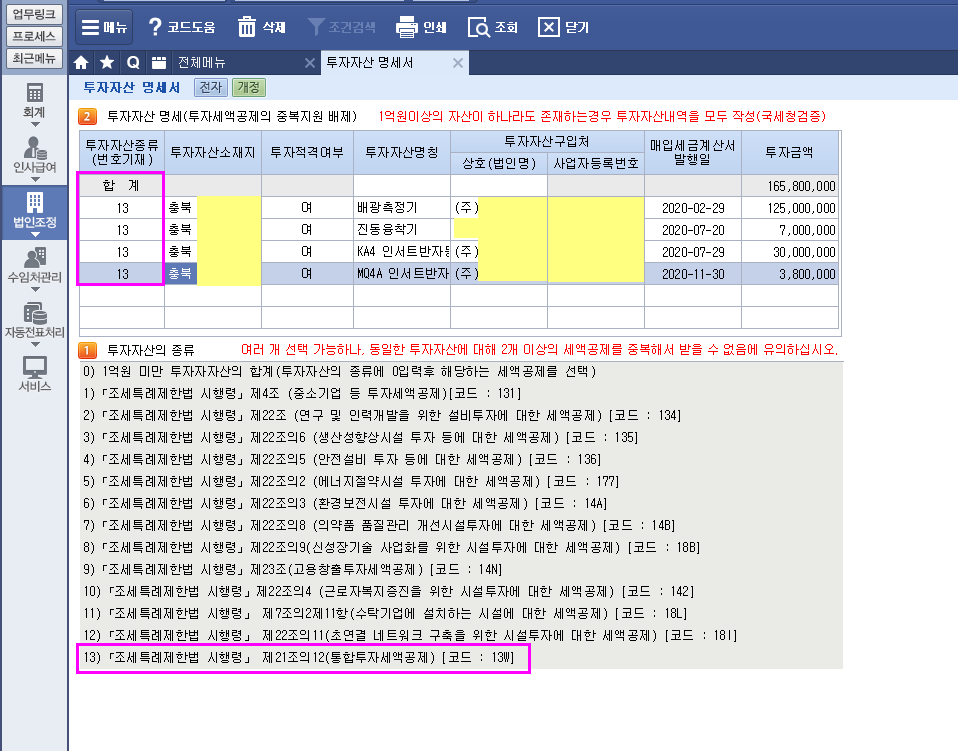Click the date cell 2020-07-20
The image size is (958, 751).
pyautogui.click(x=693, y=230)
